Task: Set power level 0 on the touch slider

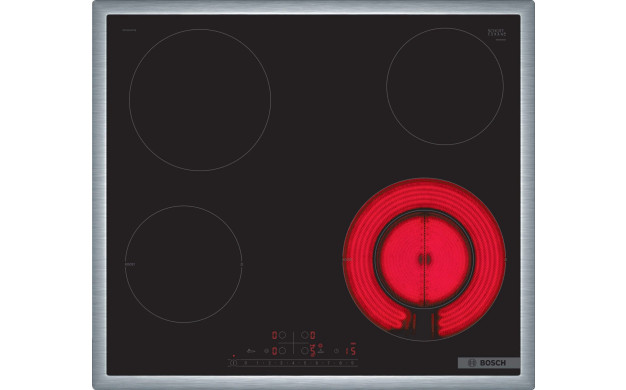Action: coord(246,363)
